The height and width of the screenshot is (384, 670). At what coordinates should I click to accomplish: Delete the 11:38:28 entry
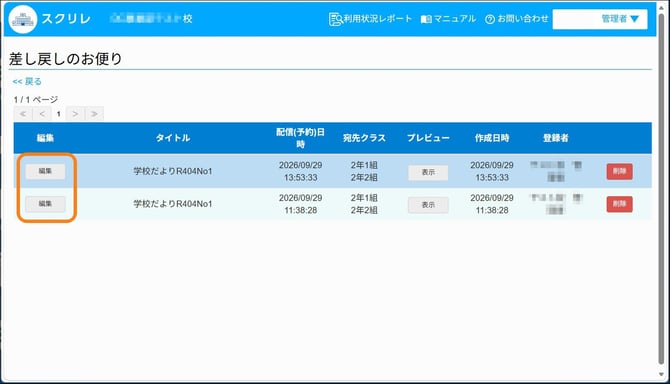point(620,204)
